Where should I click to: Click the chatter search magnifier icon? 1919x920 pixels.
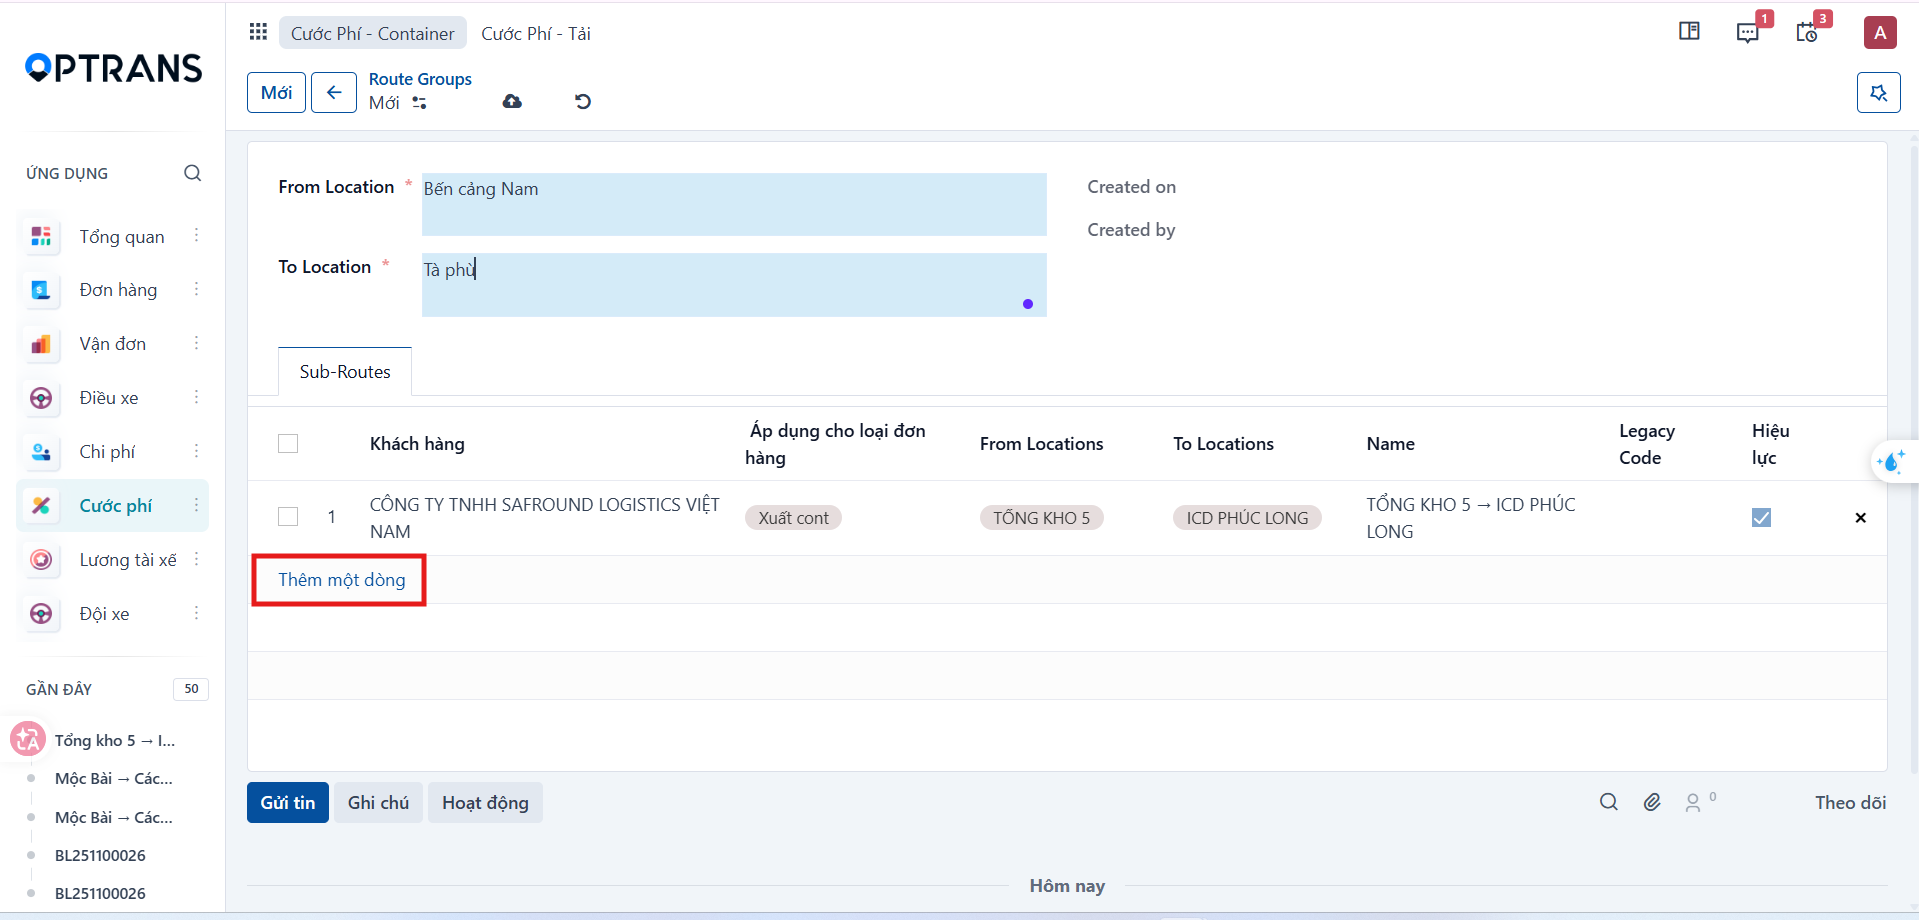(x=1608, y=802)
